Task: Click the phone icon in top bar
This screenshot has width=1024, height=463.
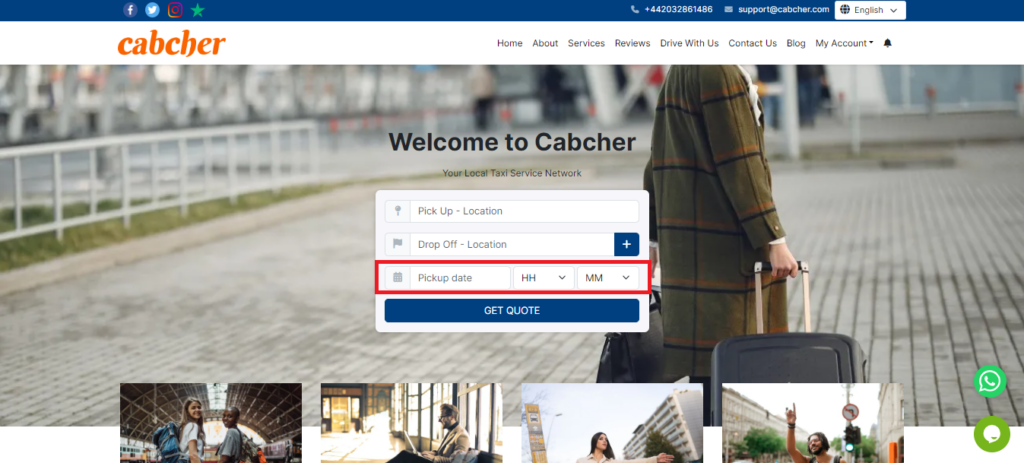Action: pos(635,10)
